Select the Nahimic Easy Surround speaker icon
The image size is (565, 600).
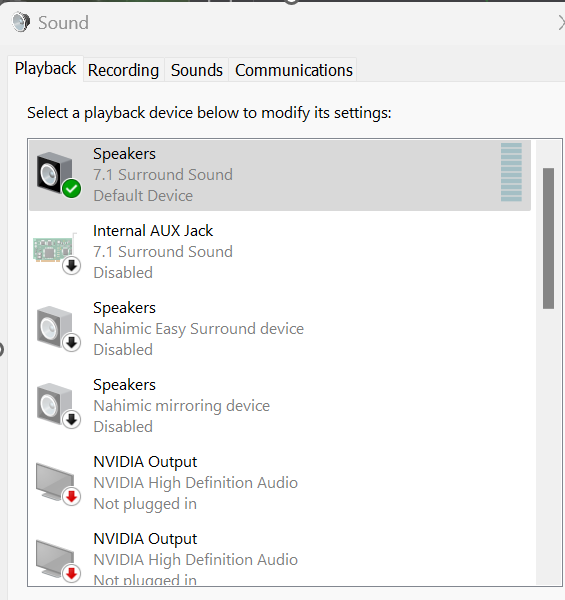58,329
